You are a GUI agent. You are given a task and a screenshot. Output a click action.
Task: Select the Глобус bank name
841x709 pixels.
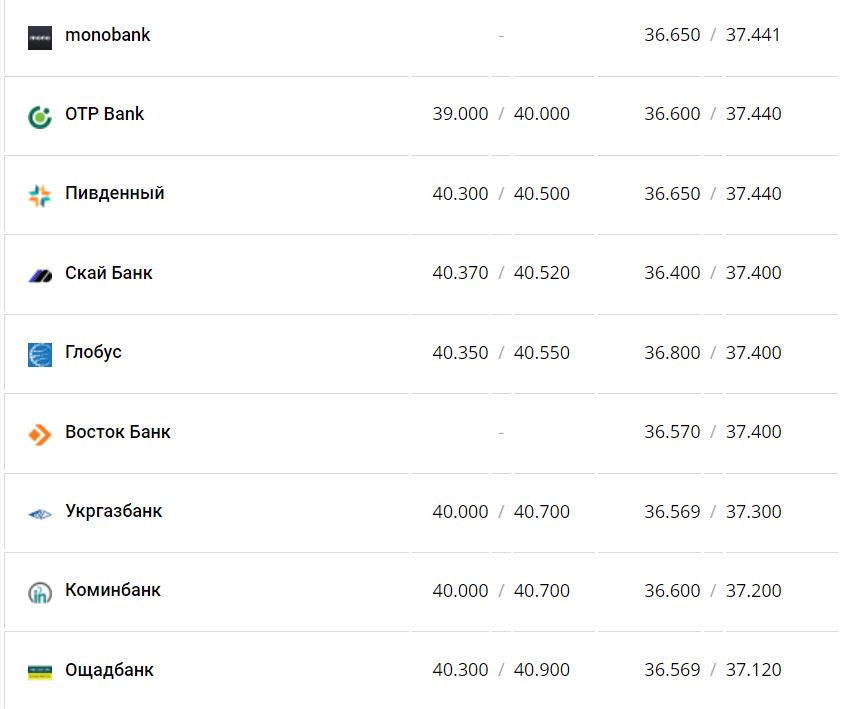click(x=94, y=352)
